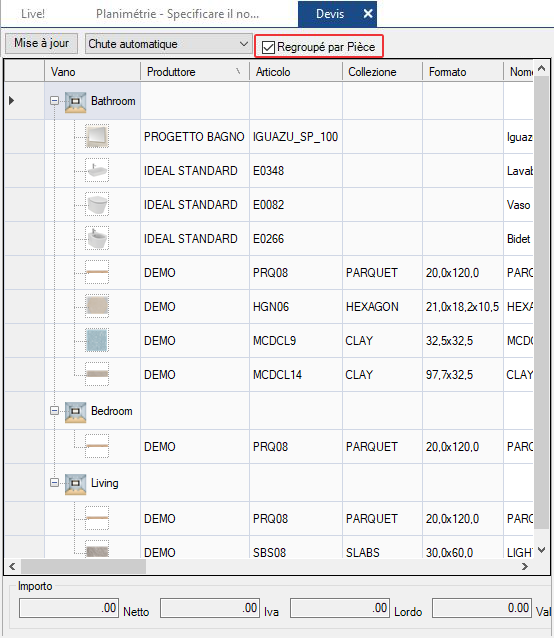The image size is (554, 638).
Task: Collapse the Bedroom group
Action: 54,411
